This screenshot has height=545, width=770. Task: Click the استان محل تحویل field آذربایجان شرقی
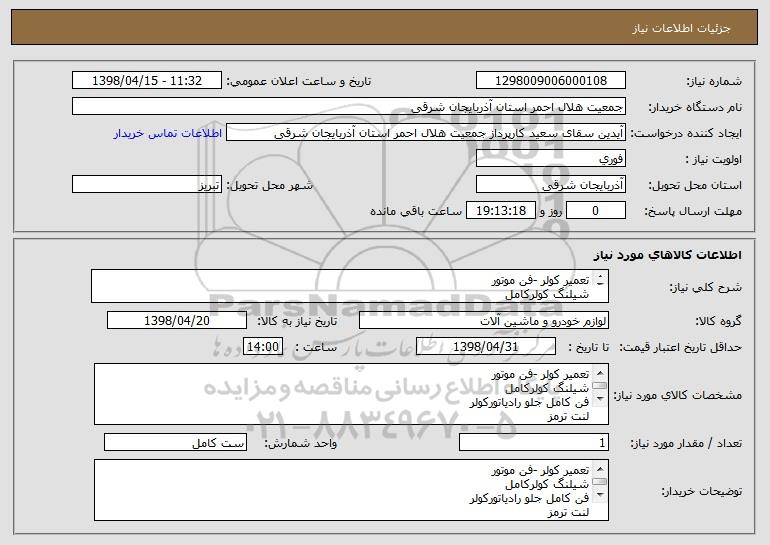pos(550,185)
